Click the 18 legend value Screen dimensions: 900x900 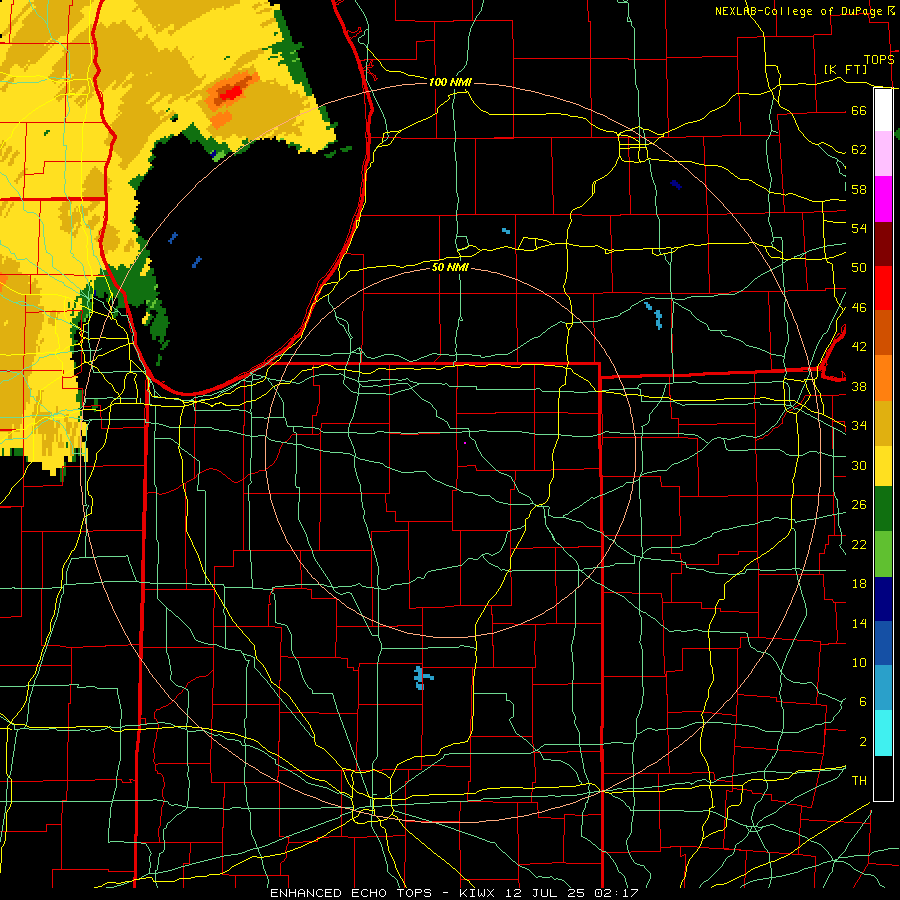click(859, 584)
